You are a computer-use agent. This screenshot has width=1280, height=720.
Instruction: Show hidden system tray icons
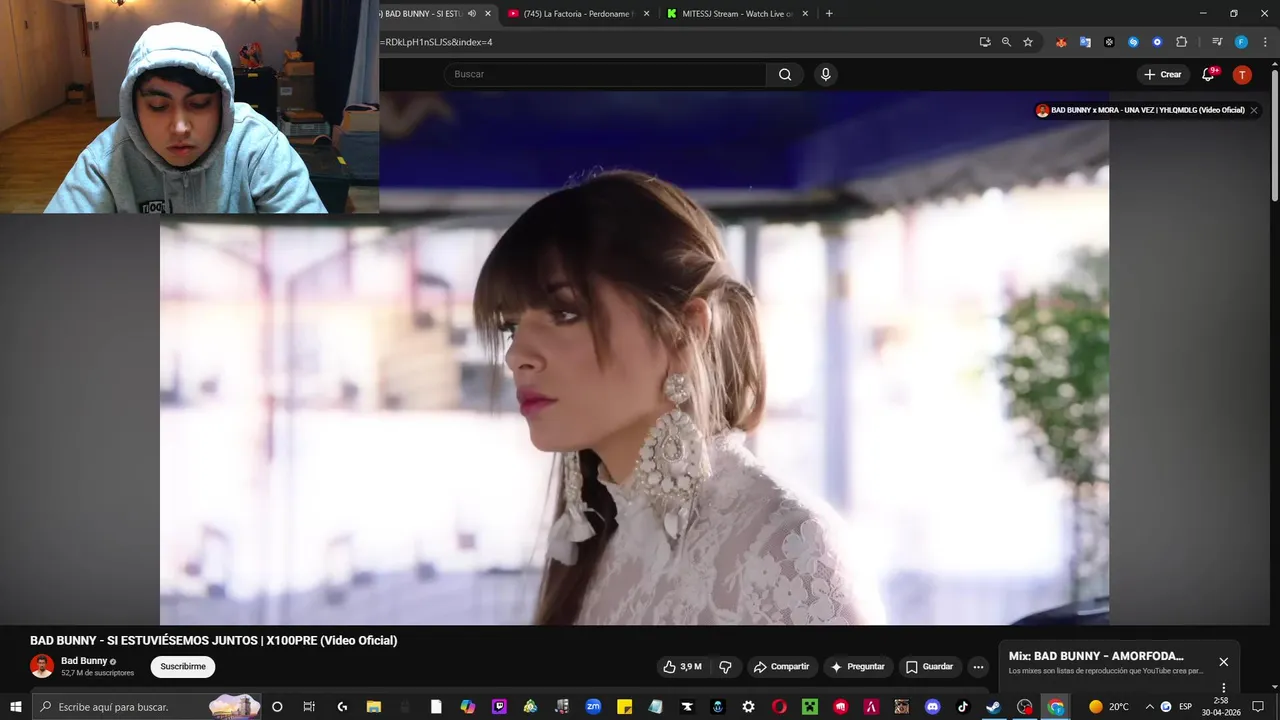[x=1149, y=707]
